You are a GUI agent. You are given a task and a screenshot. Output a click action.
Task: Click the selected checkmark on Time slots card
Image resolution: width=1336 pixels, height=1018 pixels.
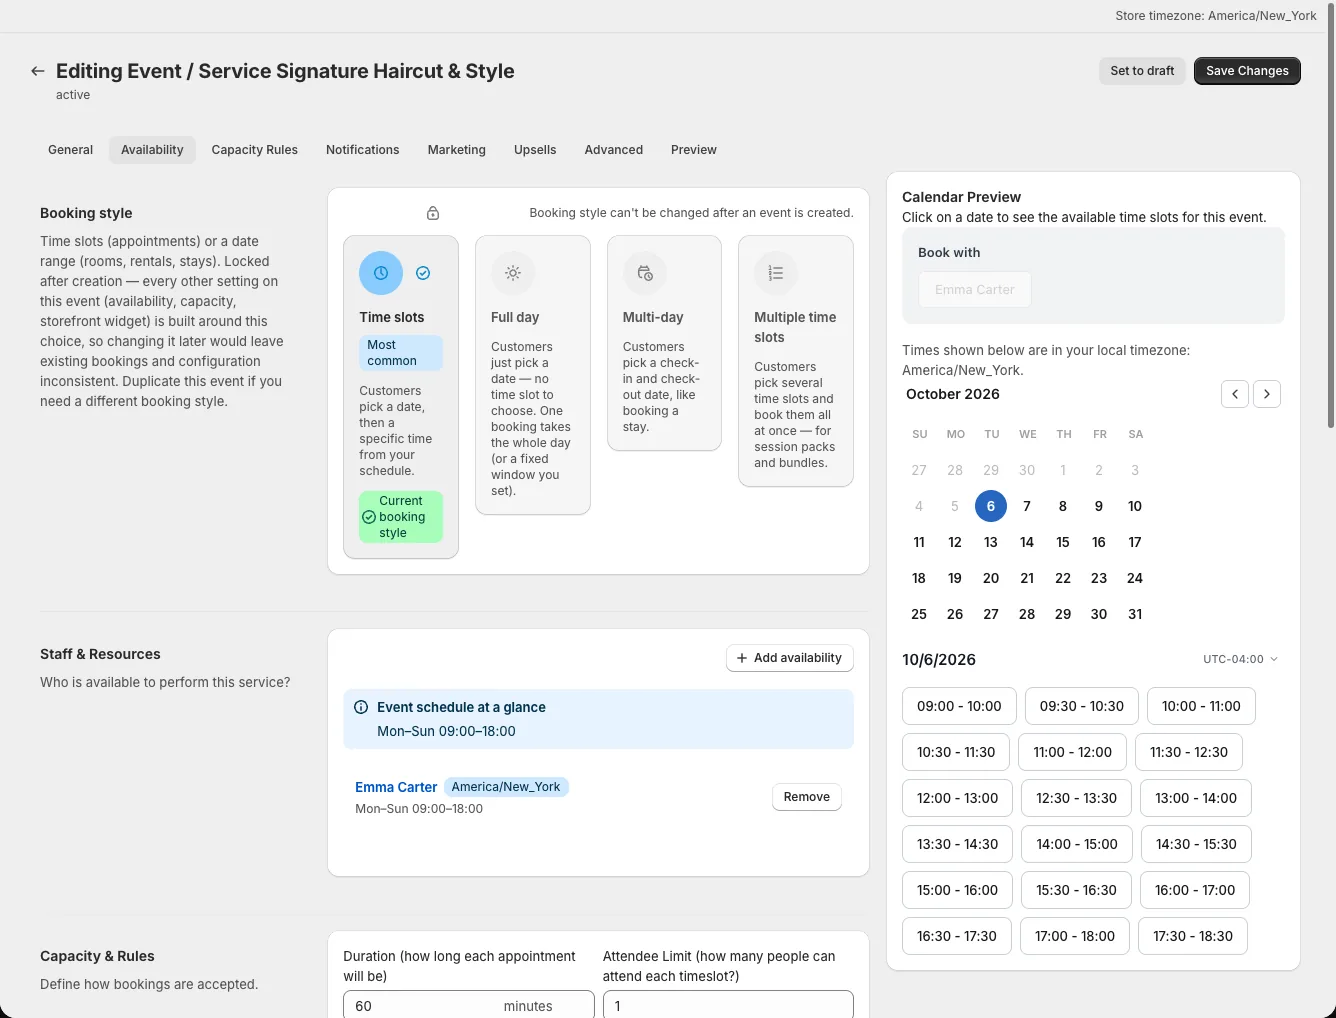click(423, 273)
